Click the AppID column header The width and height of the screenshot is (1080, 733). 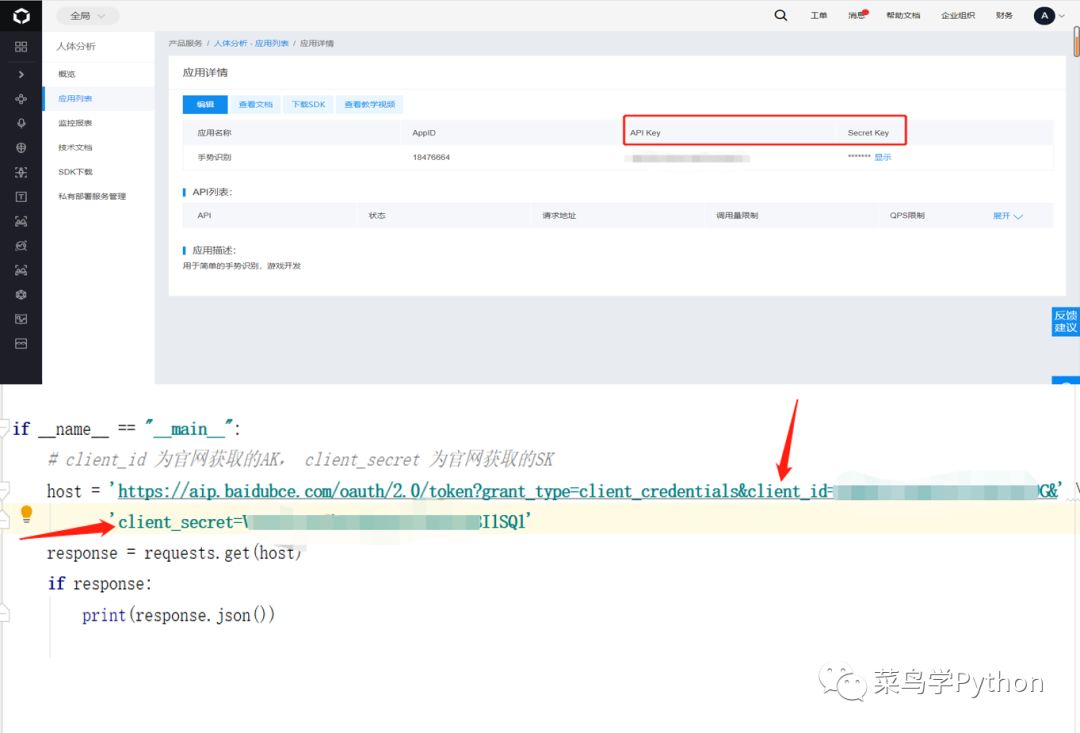tap(424, 132)
